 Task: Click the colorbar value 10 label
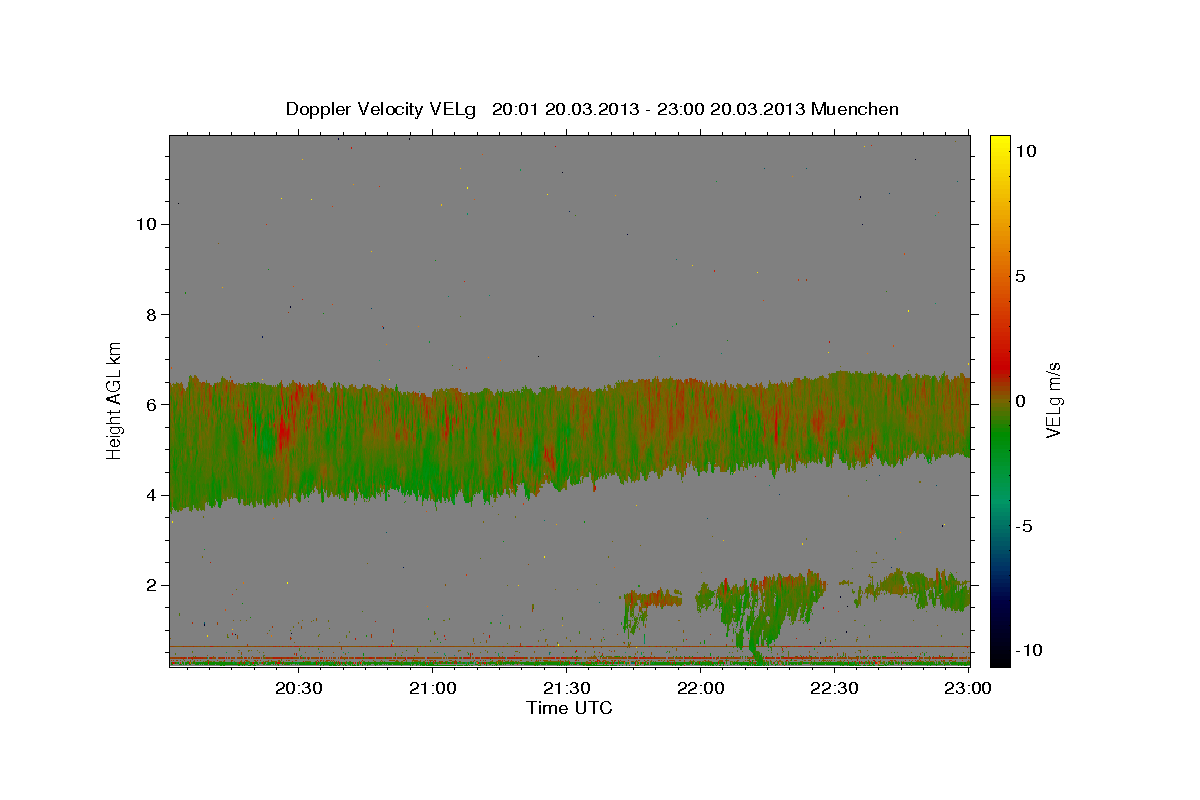(1025, 150)
